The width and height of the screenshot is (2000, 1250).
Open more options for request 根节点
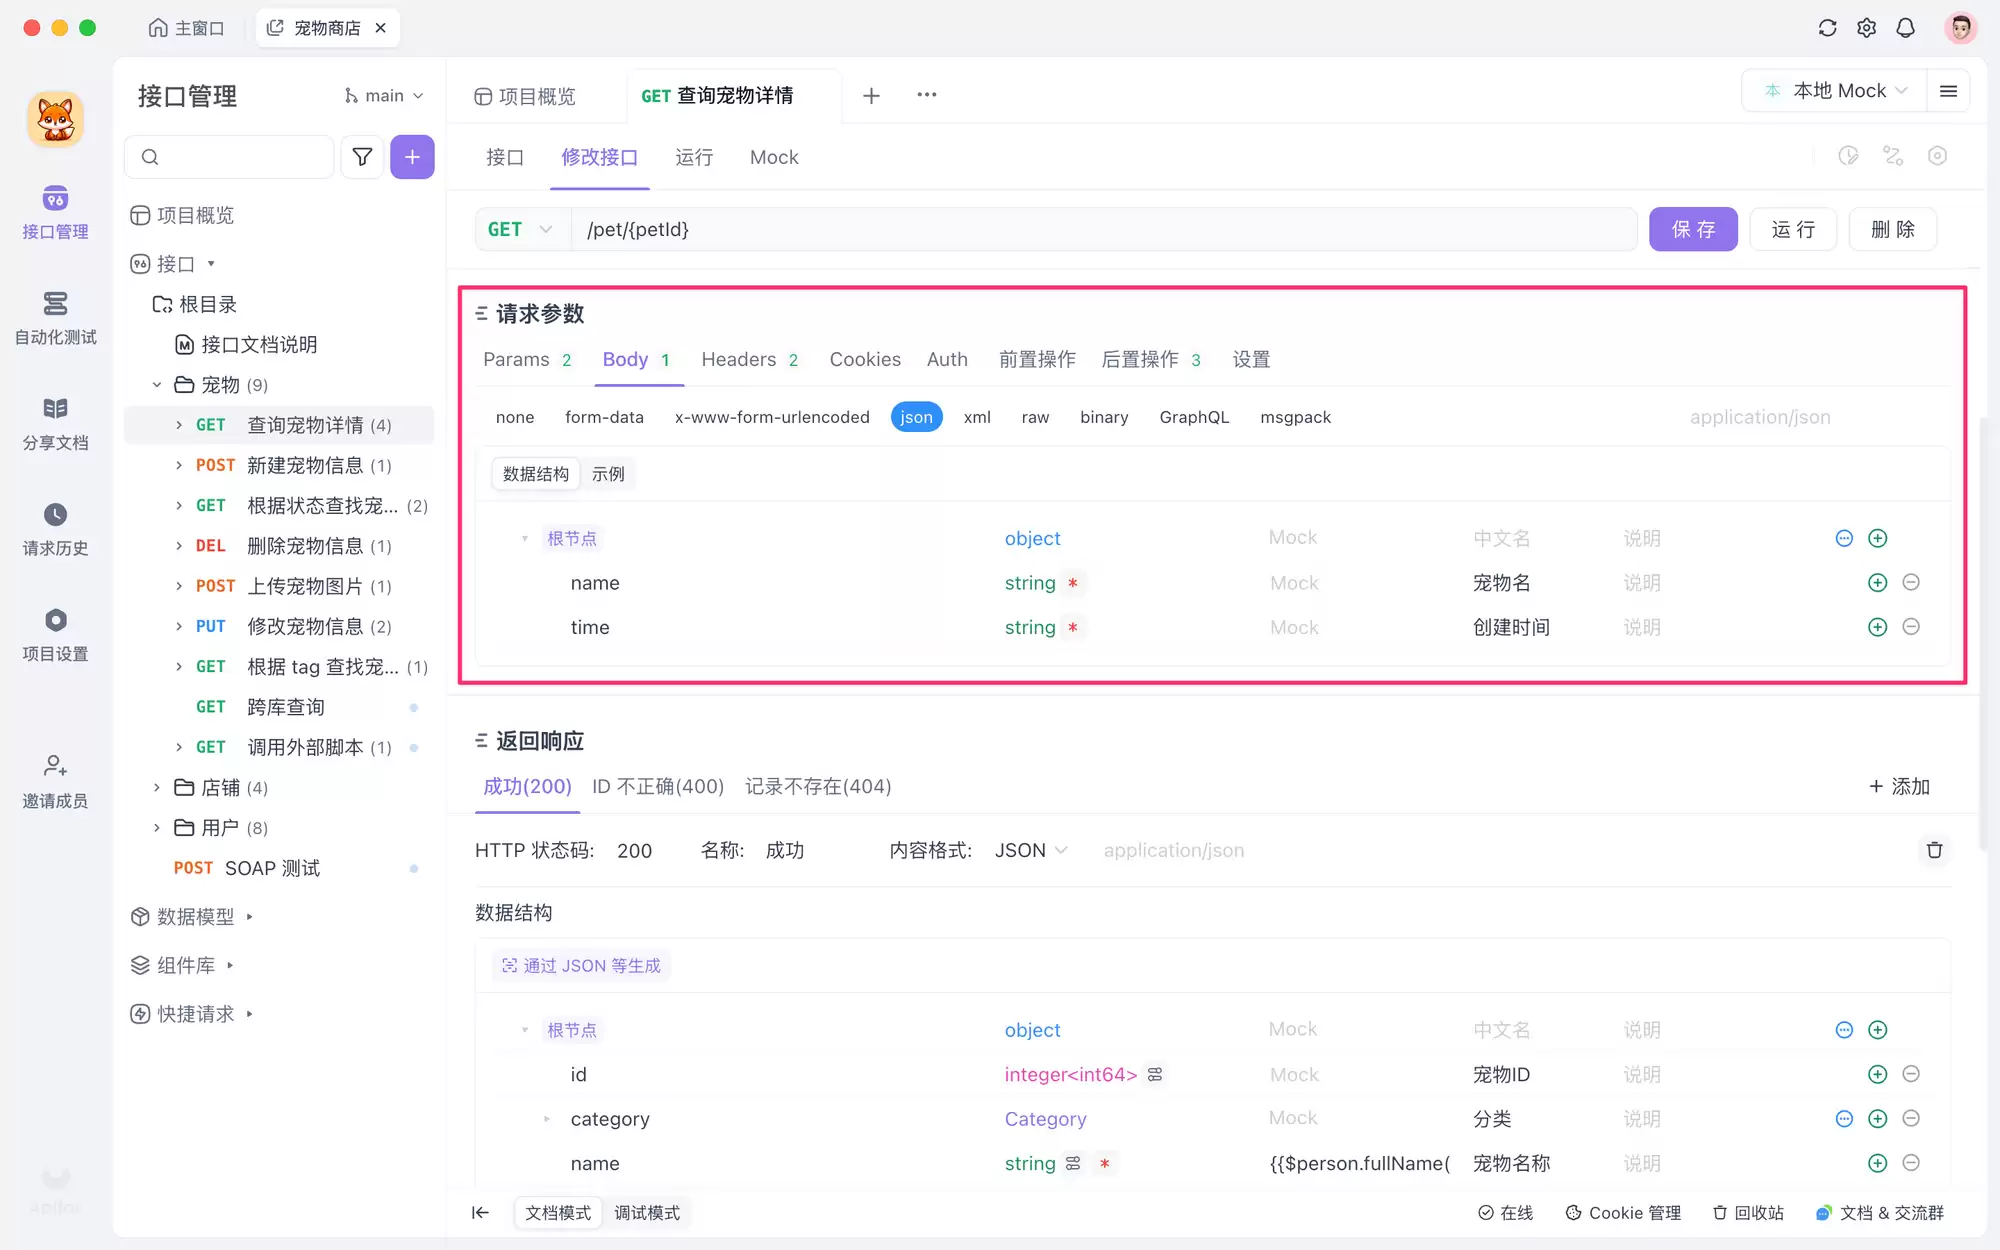pyautogui.click(x=1844, y=538)
